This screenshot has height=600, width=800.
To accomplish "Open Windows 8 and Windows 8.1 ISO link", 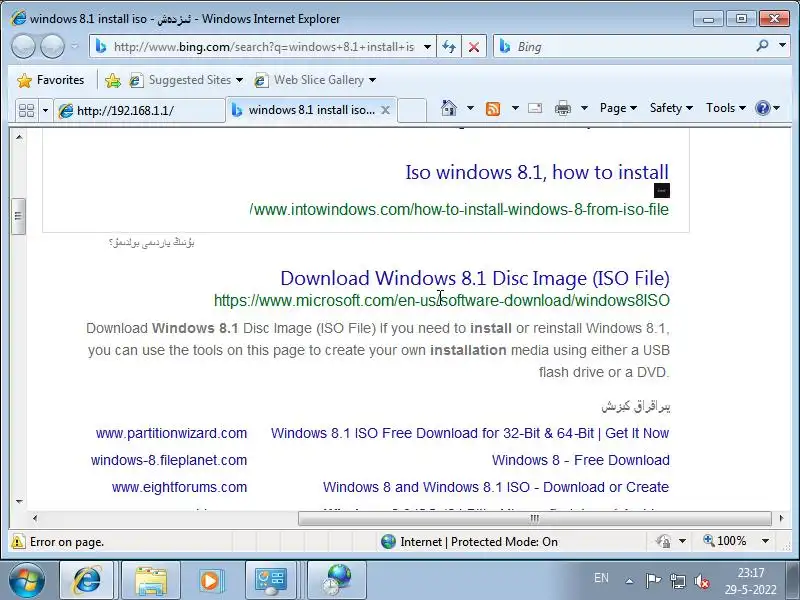I will (x=496, y=487).
